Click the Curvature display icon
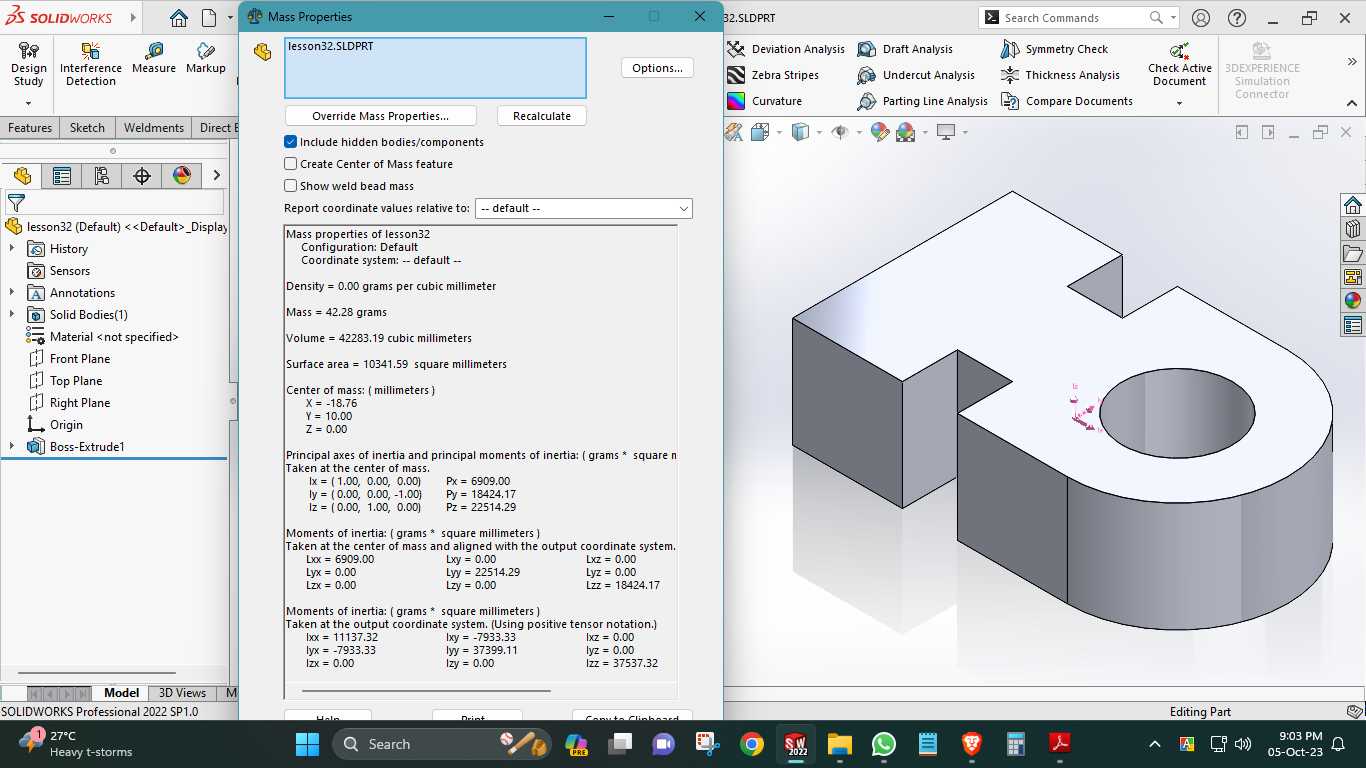 tap(736, 101)
